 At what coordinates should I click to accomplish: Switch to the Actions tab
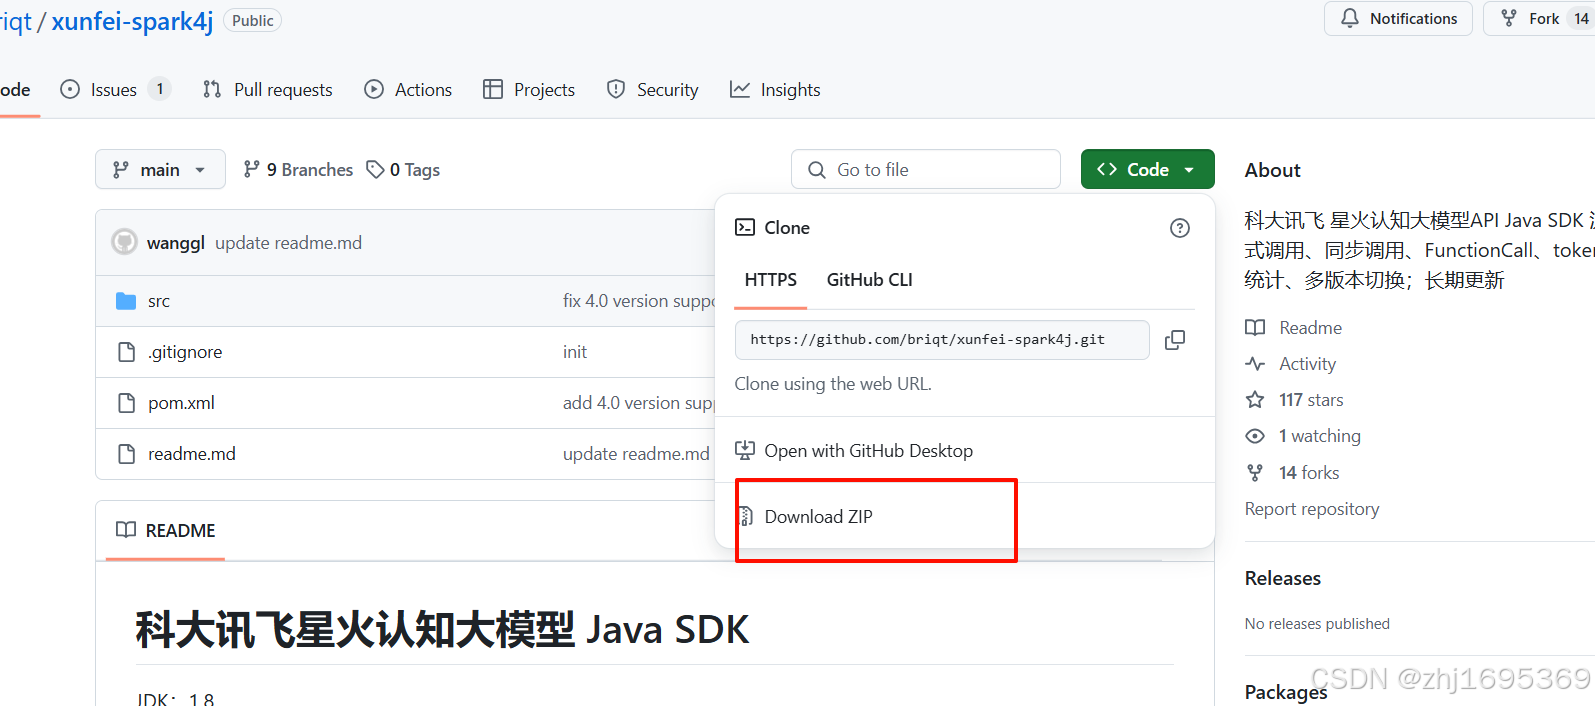click(408, 89)
